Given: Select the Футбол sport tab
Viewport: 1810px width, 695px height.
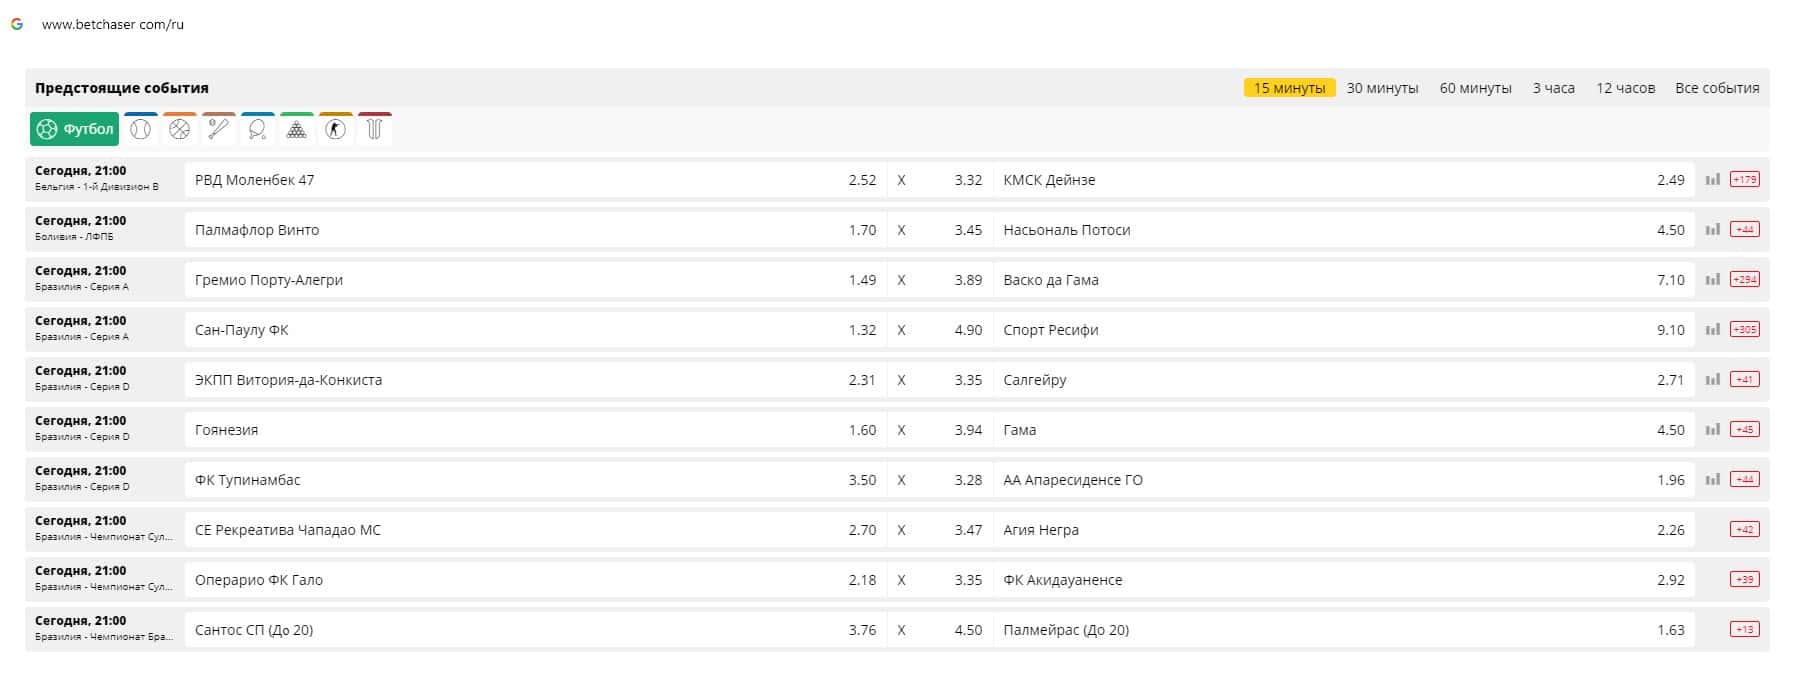Looking at the screenshot, I should (75, 130).
